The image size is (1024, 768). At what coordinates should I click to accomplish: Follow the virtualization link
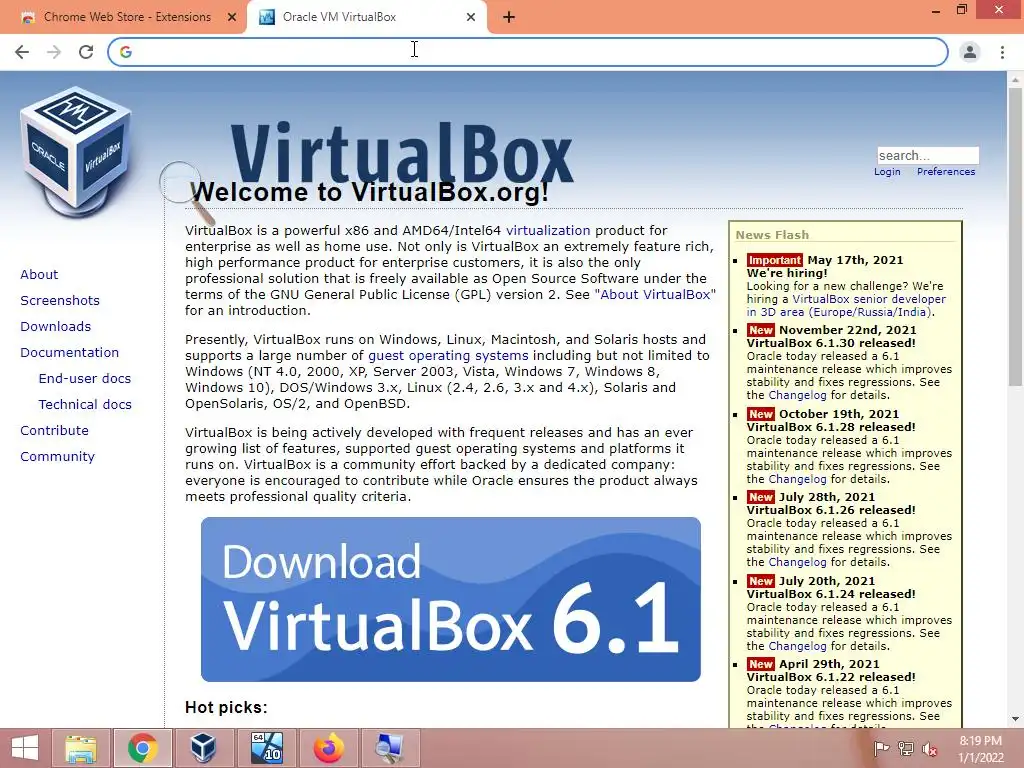[548, 231]
